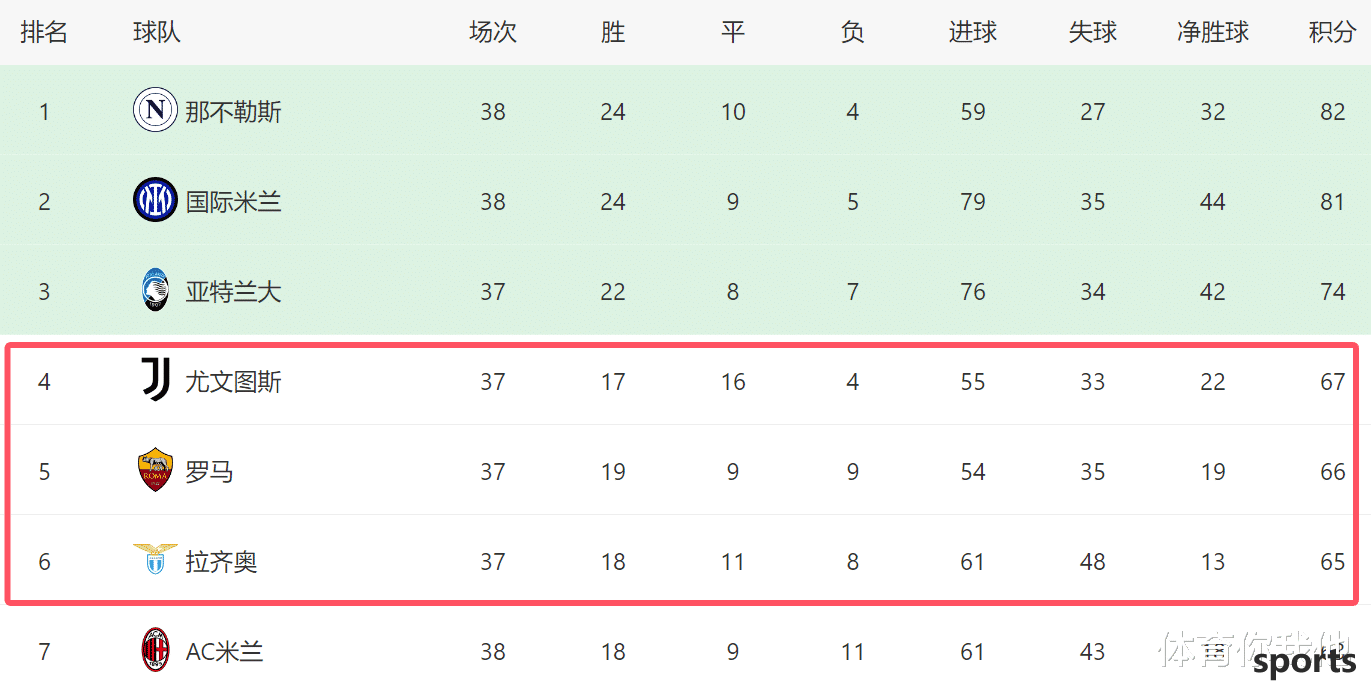
Task: Click the 场次 column header
Action: [x=493, y=32]
